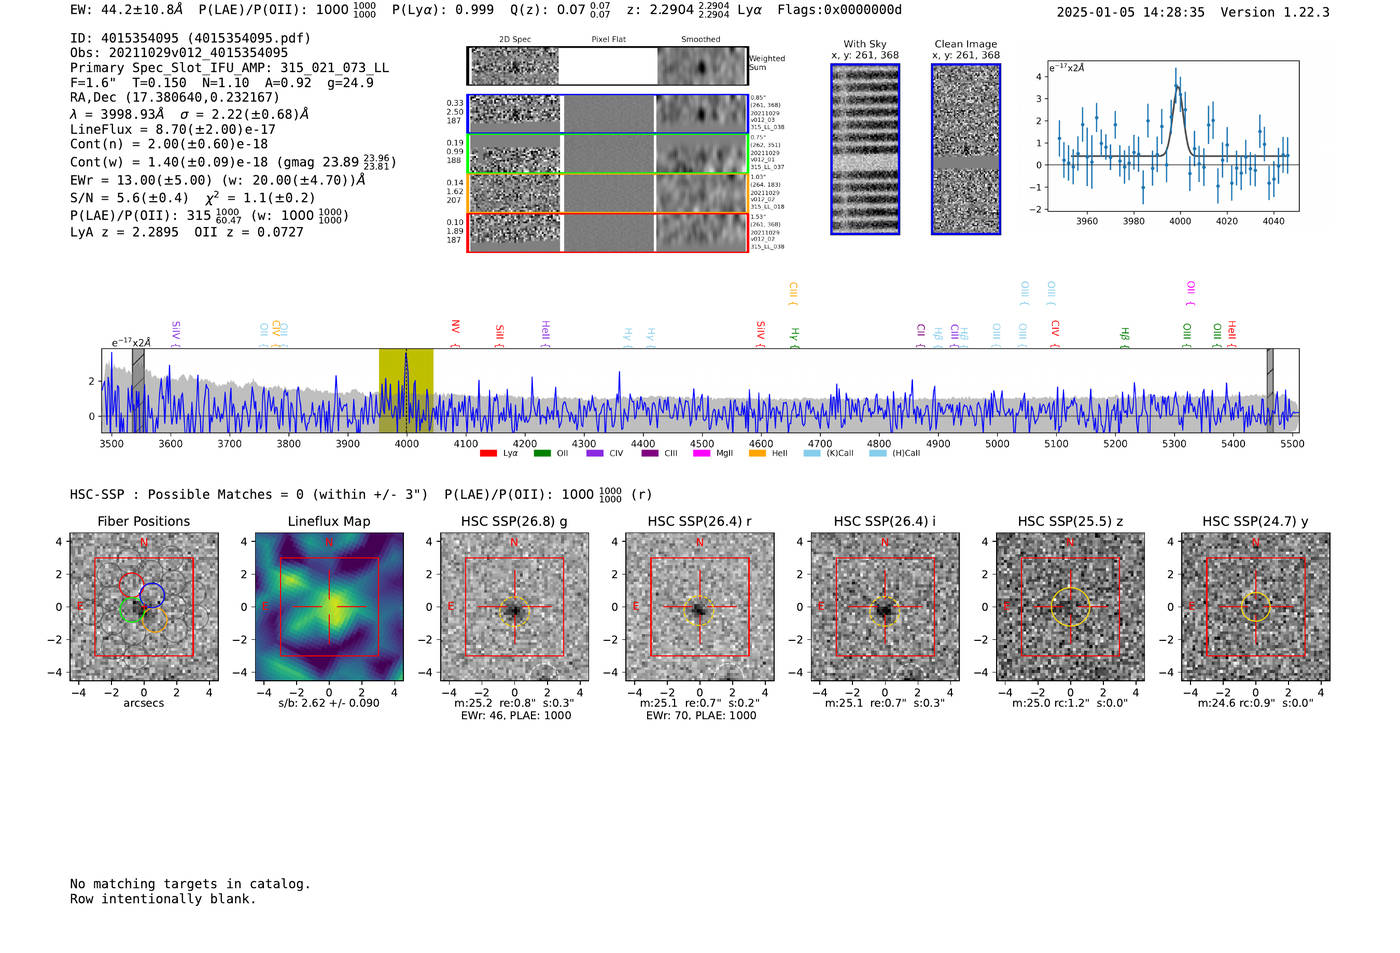Click the Row intentionally blank text
Screen dimensions: 1400x953
pos(163,899)
